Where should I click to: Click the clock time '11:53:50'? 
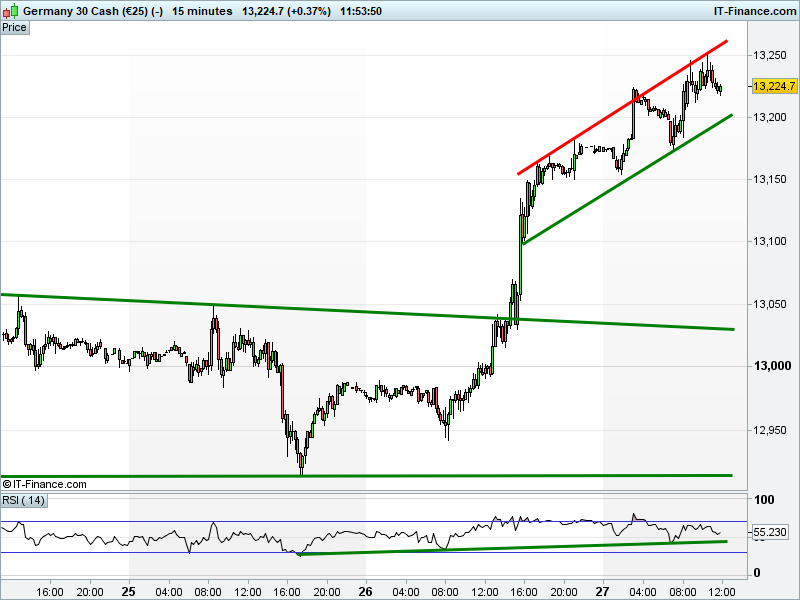(361, 11)
